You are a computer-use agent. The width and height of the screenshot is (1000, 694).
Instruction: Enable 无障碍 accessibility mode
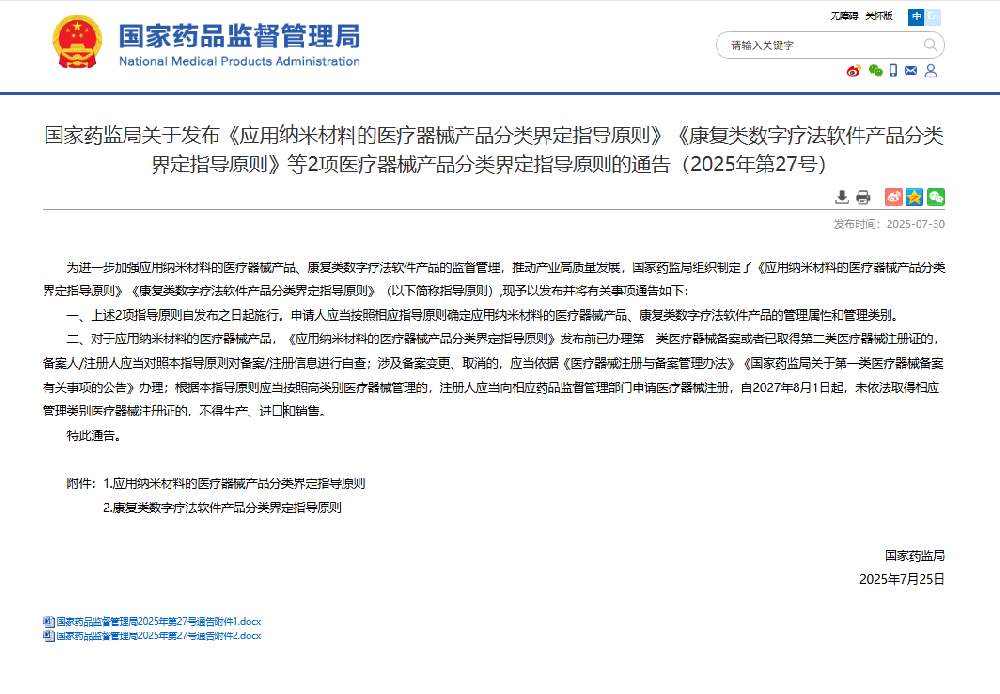(x=844, y=17)
